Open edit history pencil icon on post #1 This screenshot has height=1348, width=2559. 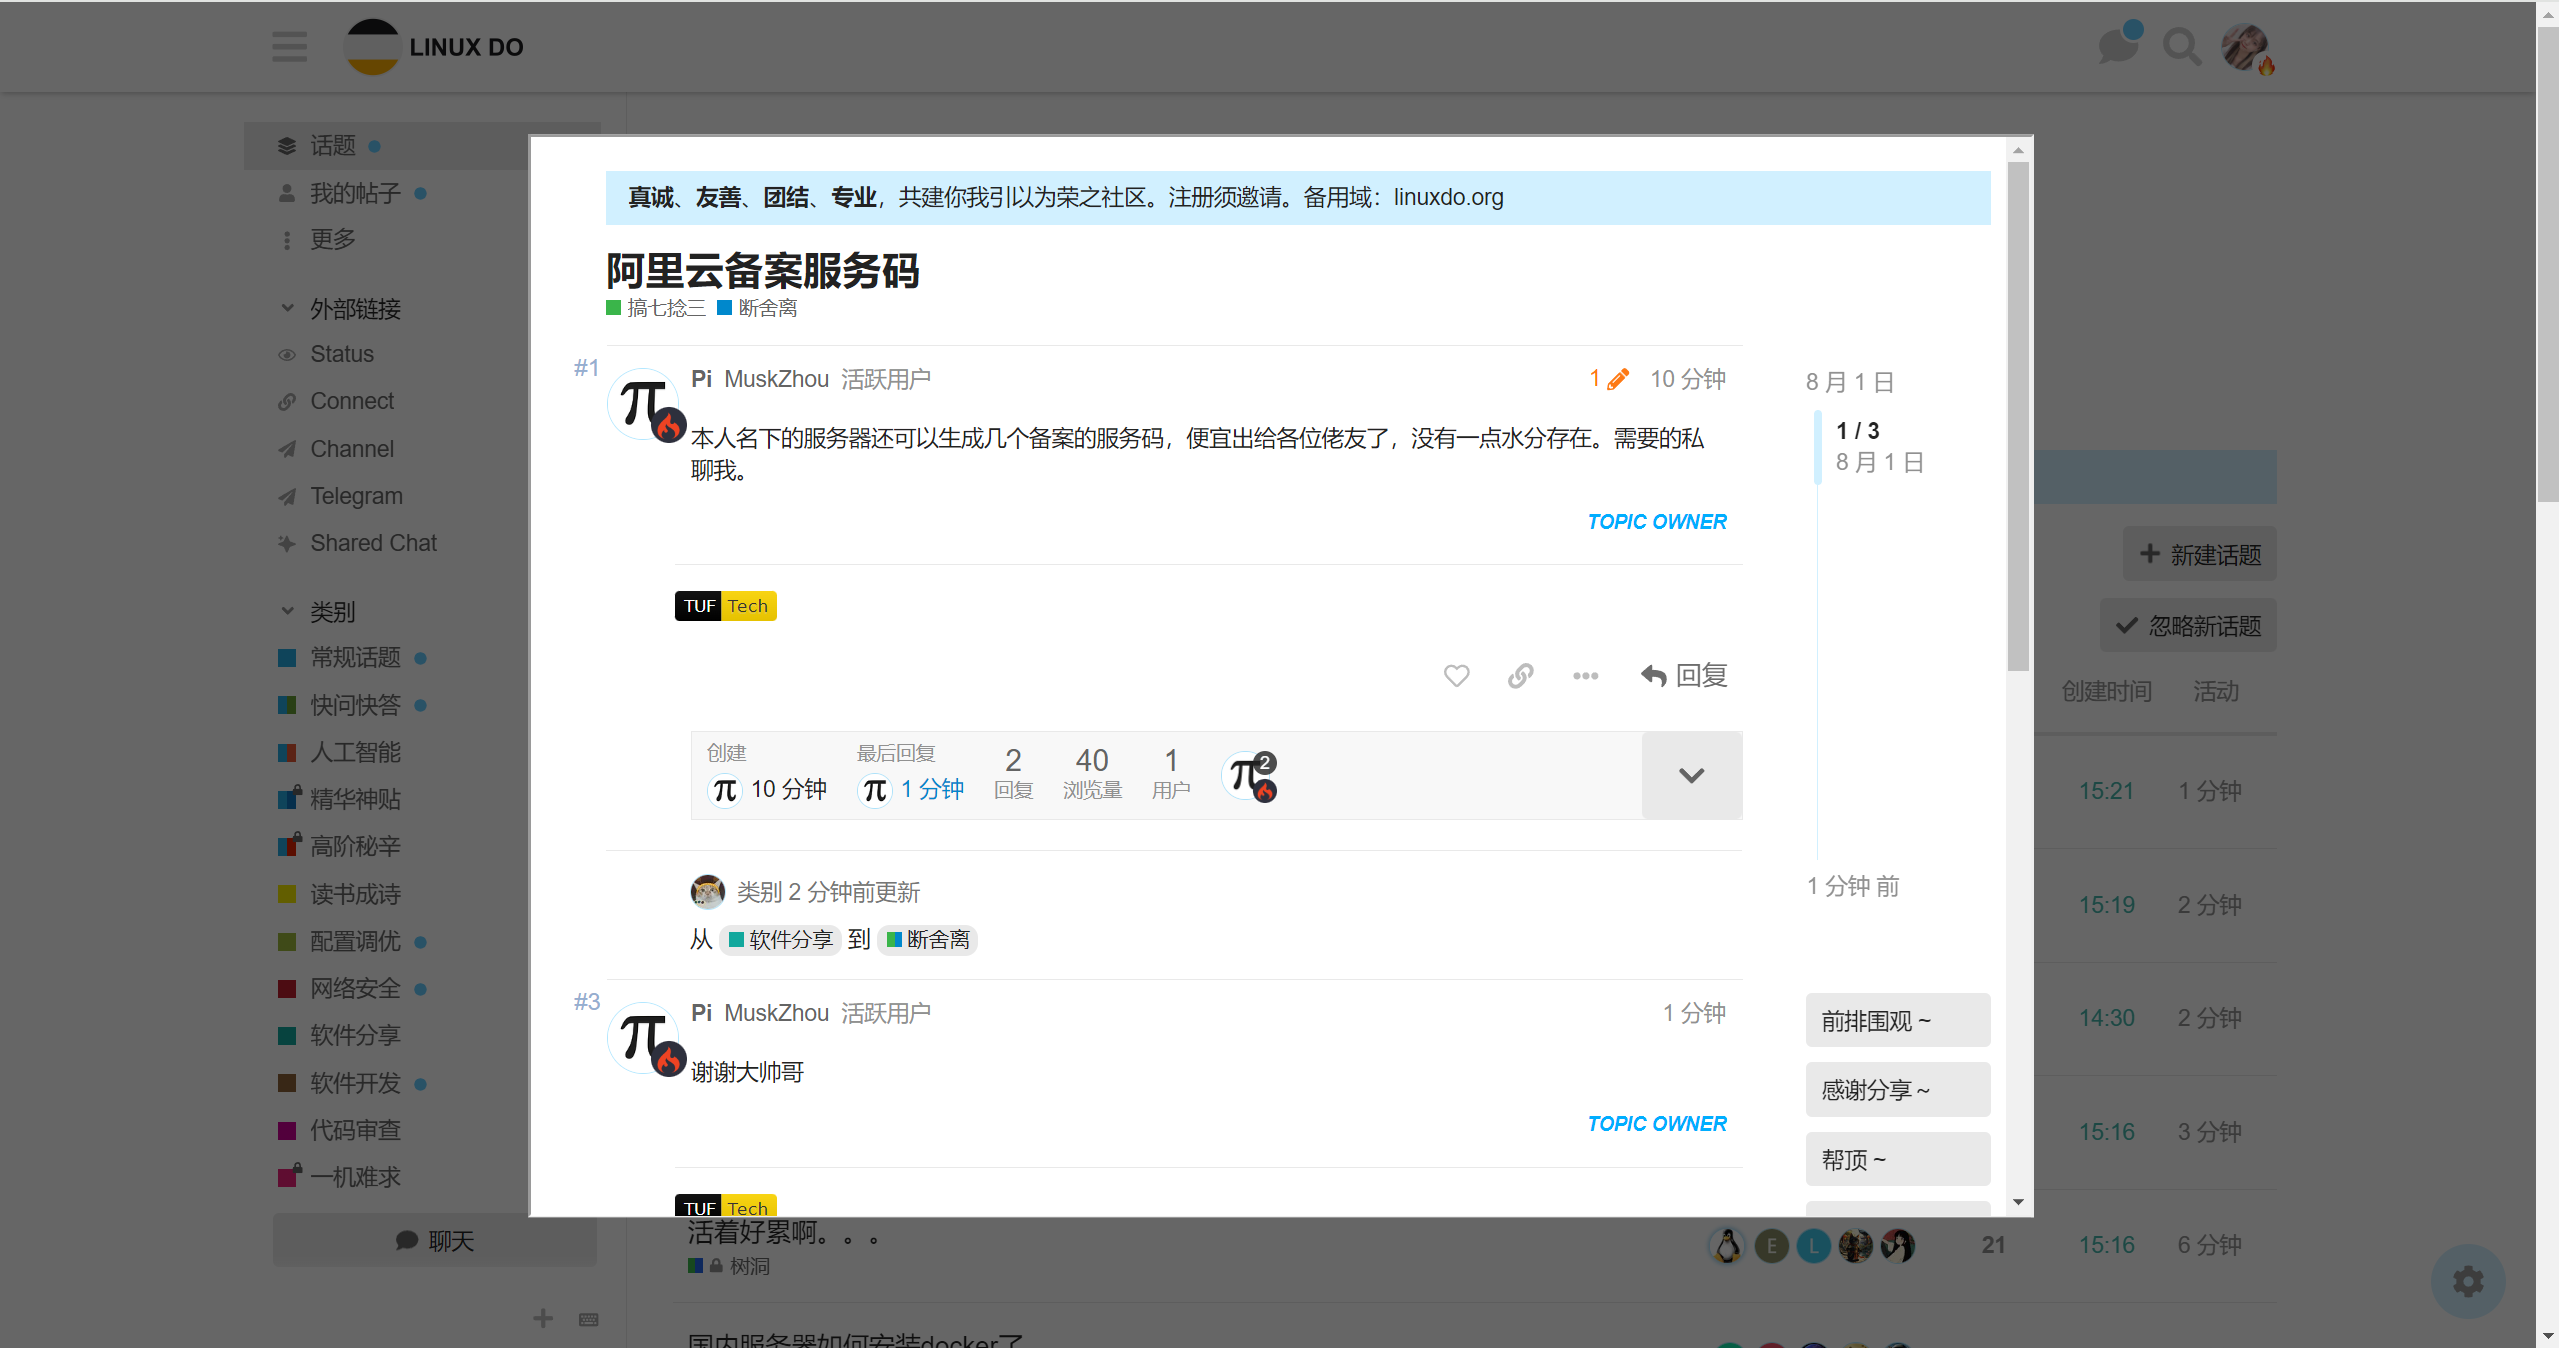pos(1609,379)
